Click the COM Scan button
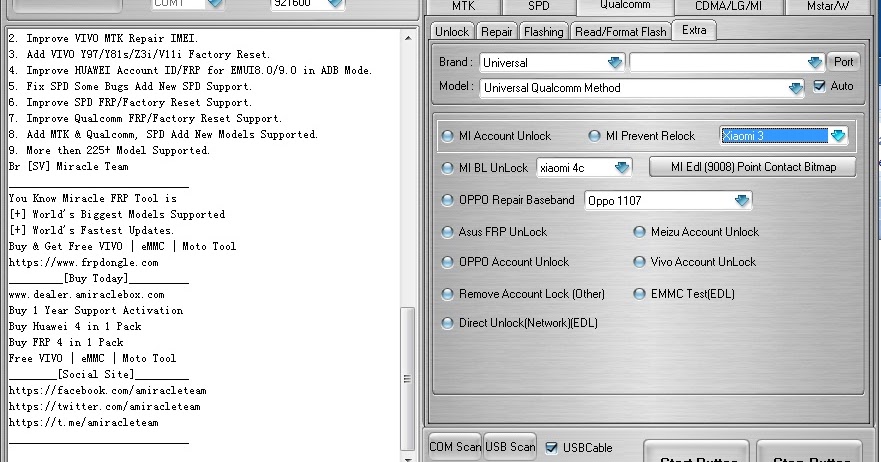 point(455,447)
